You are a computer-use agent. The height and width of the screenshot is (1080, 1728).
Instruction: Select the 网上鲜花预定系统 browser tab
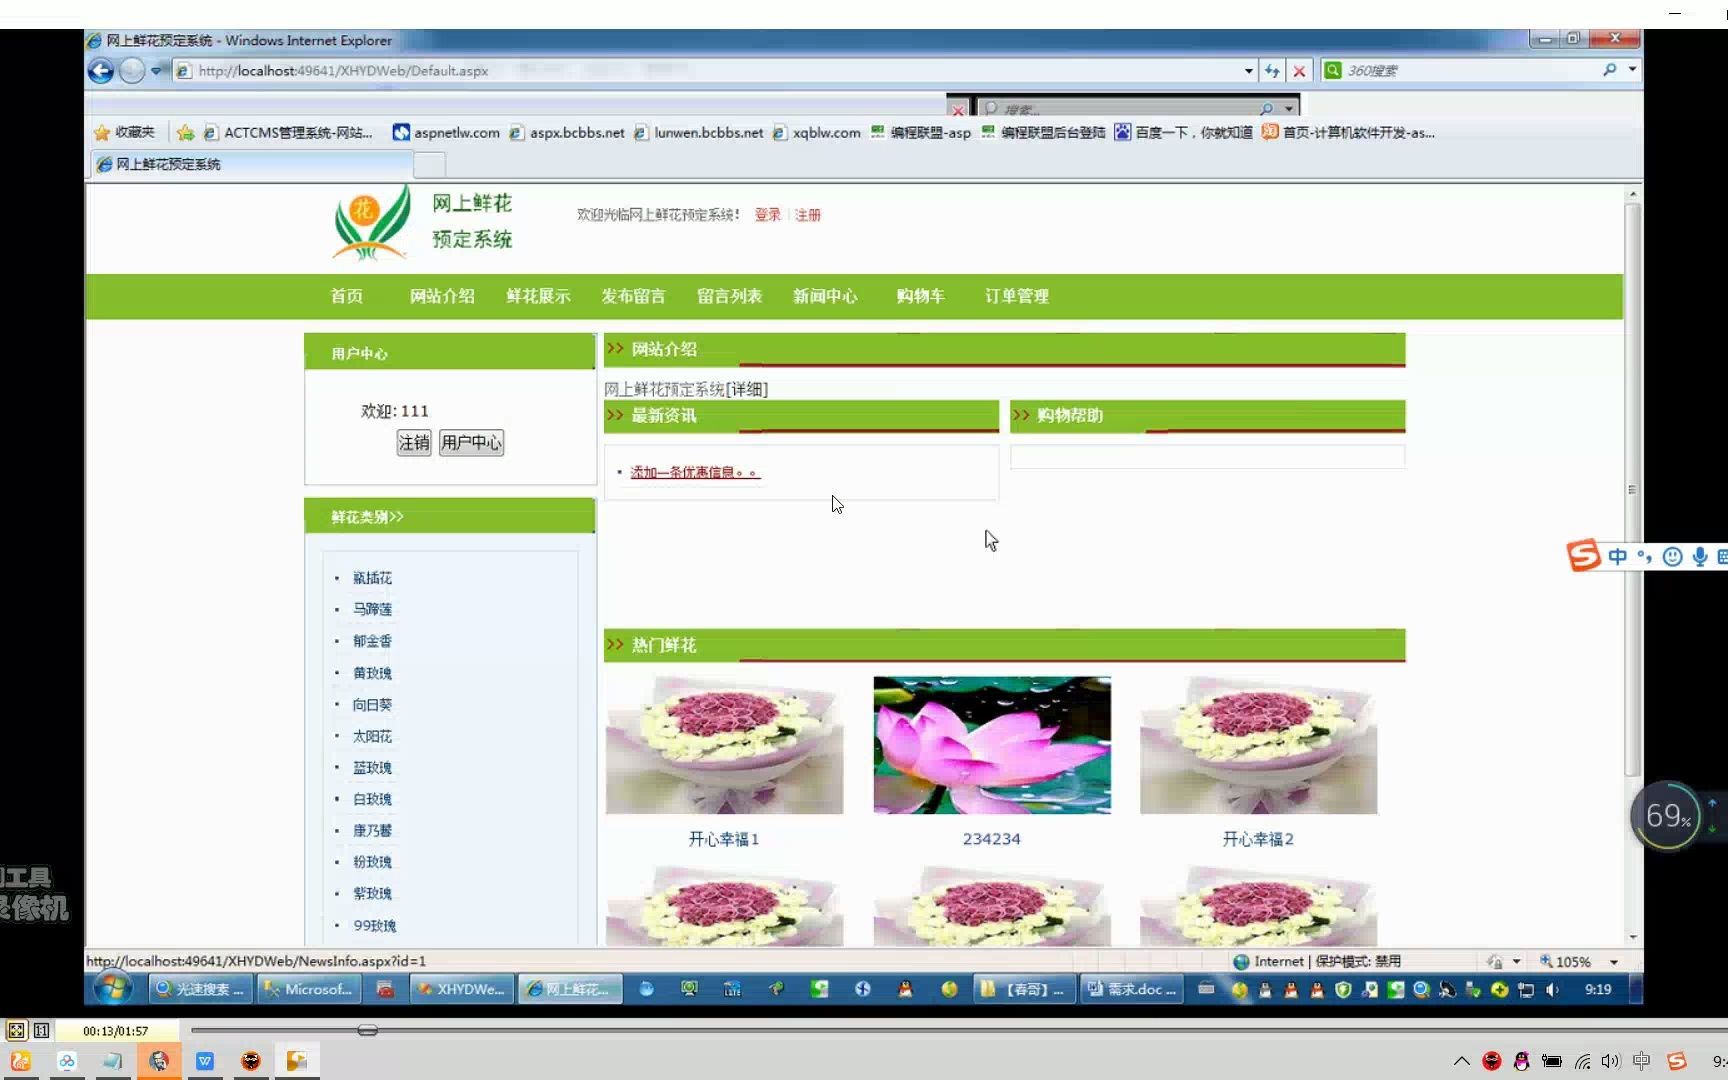point(253,164)
